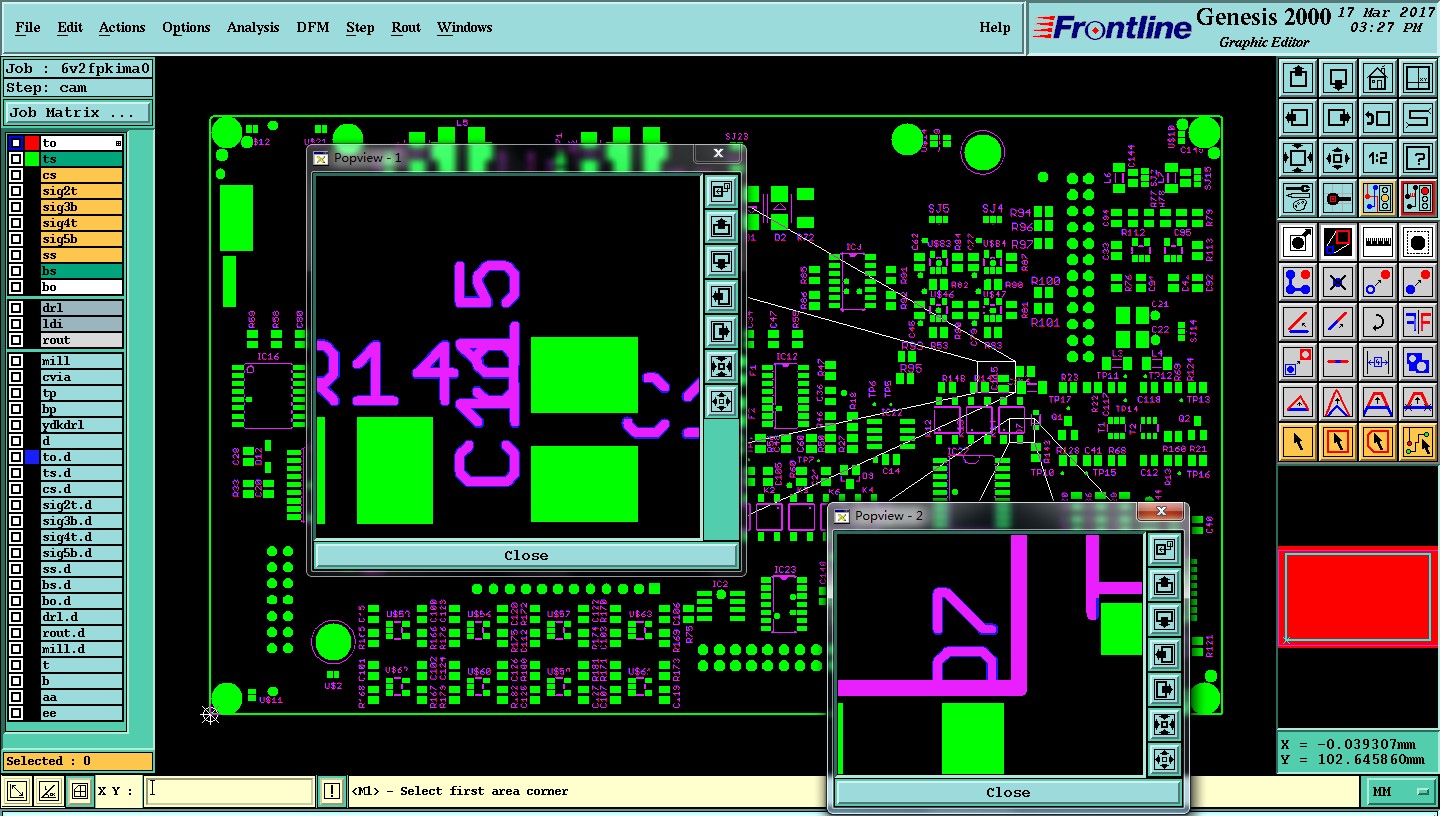The height and width of the screenshot is (816, 1440).
Task: Select the rotate arrow tool icon
Action: (1378, 321)
